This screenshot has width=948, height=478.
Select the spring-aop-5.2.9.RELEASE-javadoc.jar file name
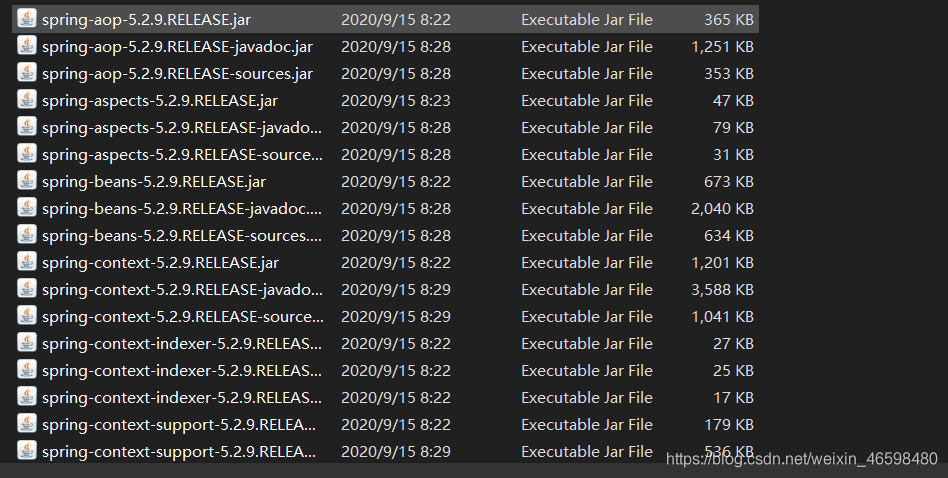pyautogui.click(x=176, y=47)
